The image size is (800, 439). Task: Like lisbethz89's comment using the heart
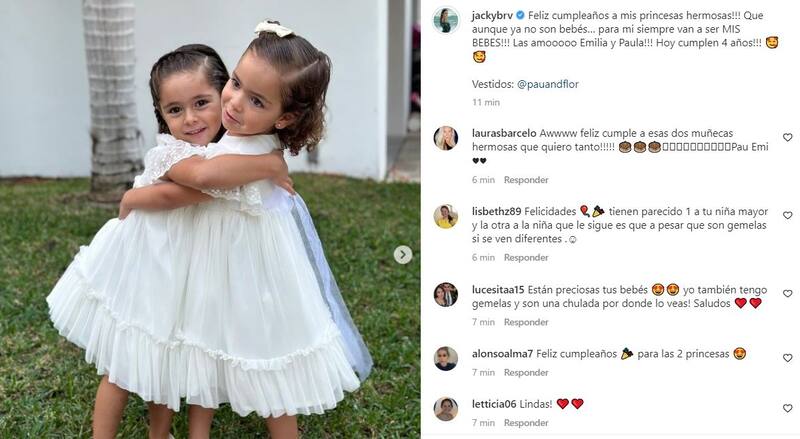click(x=787, y=215)
